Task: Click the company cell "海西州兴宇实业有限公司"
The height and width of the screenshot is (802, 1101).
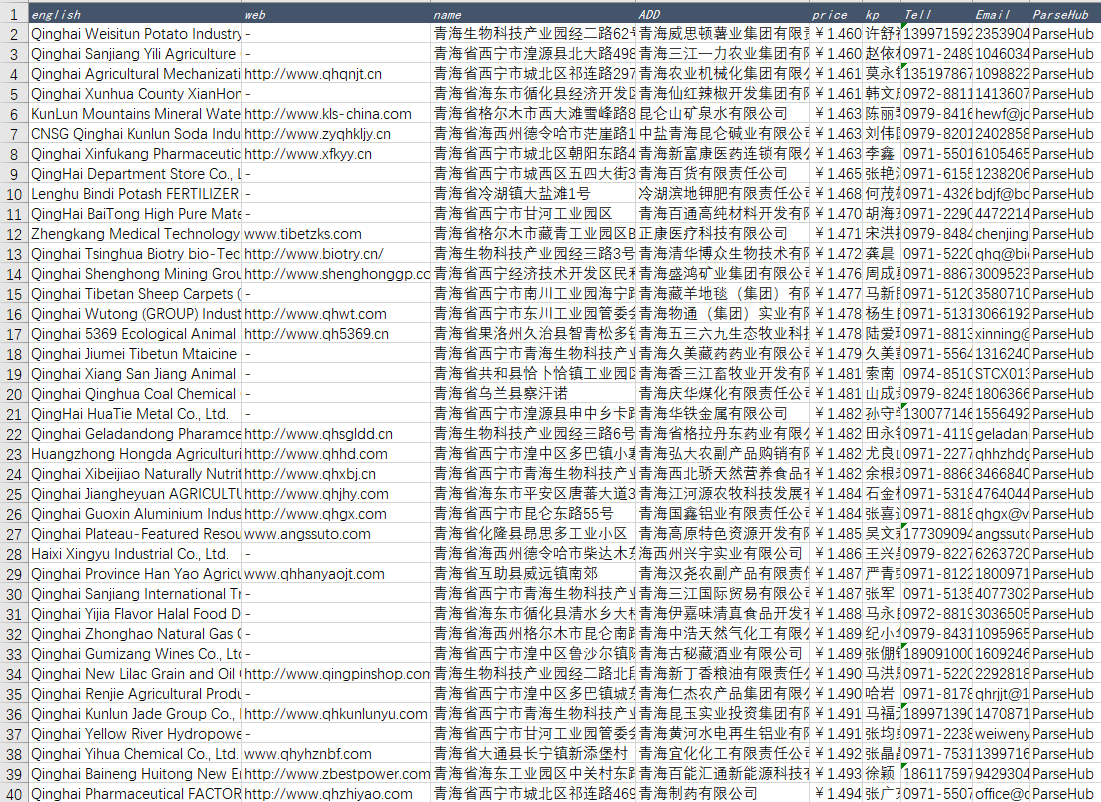Action: [723, 553]
